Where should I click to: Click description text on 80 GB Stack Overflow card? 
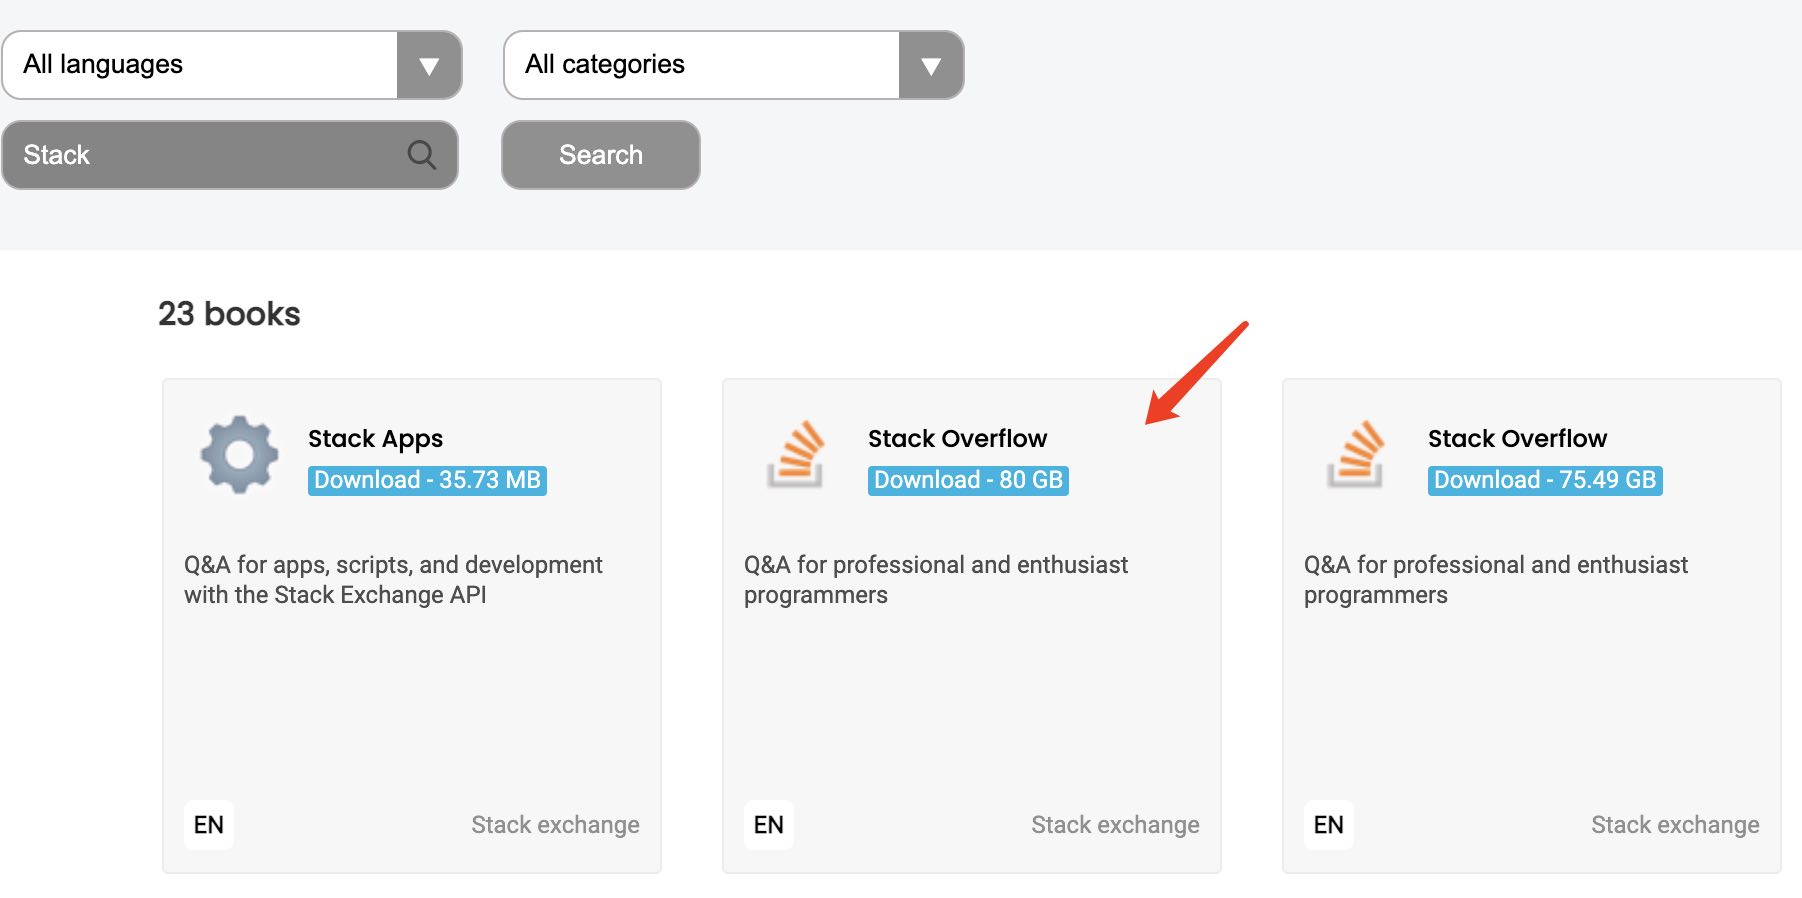coord(936,580)
